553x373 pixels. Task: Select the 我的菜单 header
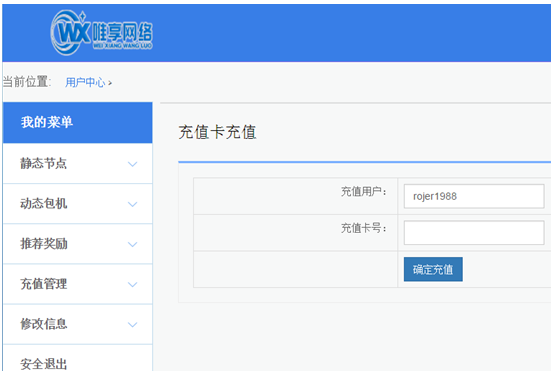(78, 123)
